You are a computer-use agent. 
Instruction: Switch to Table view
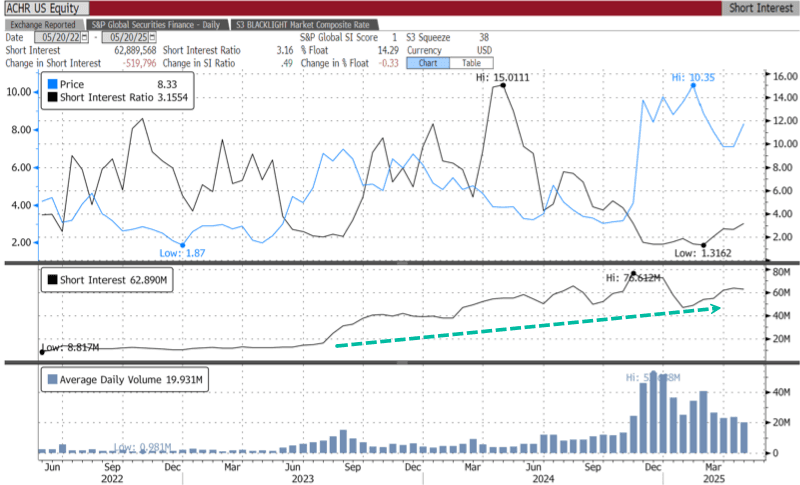click(468, 61)
